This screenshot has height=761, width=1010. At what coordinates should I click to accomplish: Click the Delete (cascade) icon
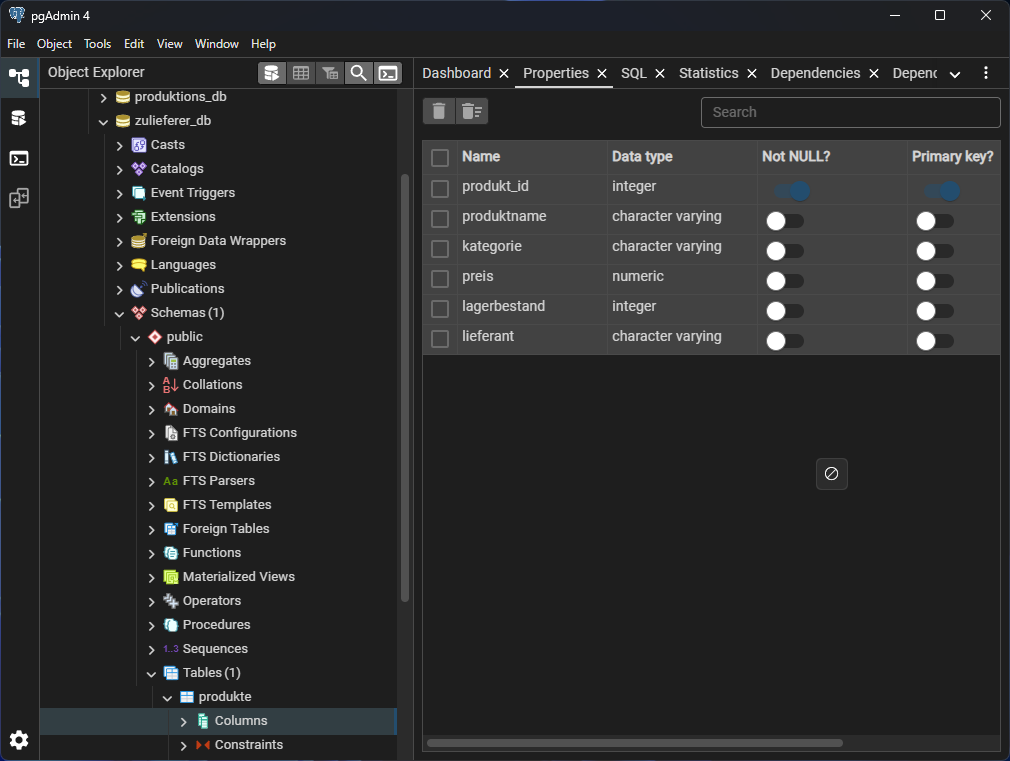point(472,111)
